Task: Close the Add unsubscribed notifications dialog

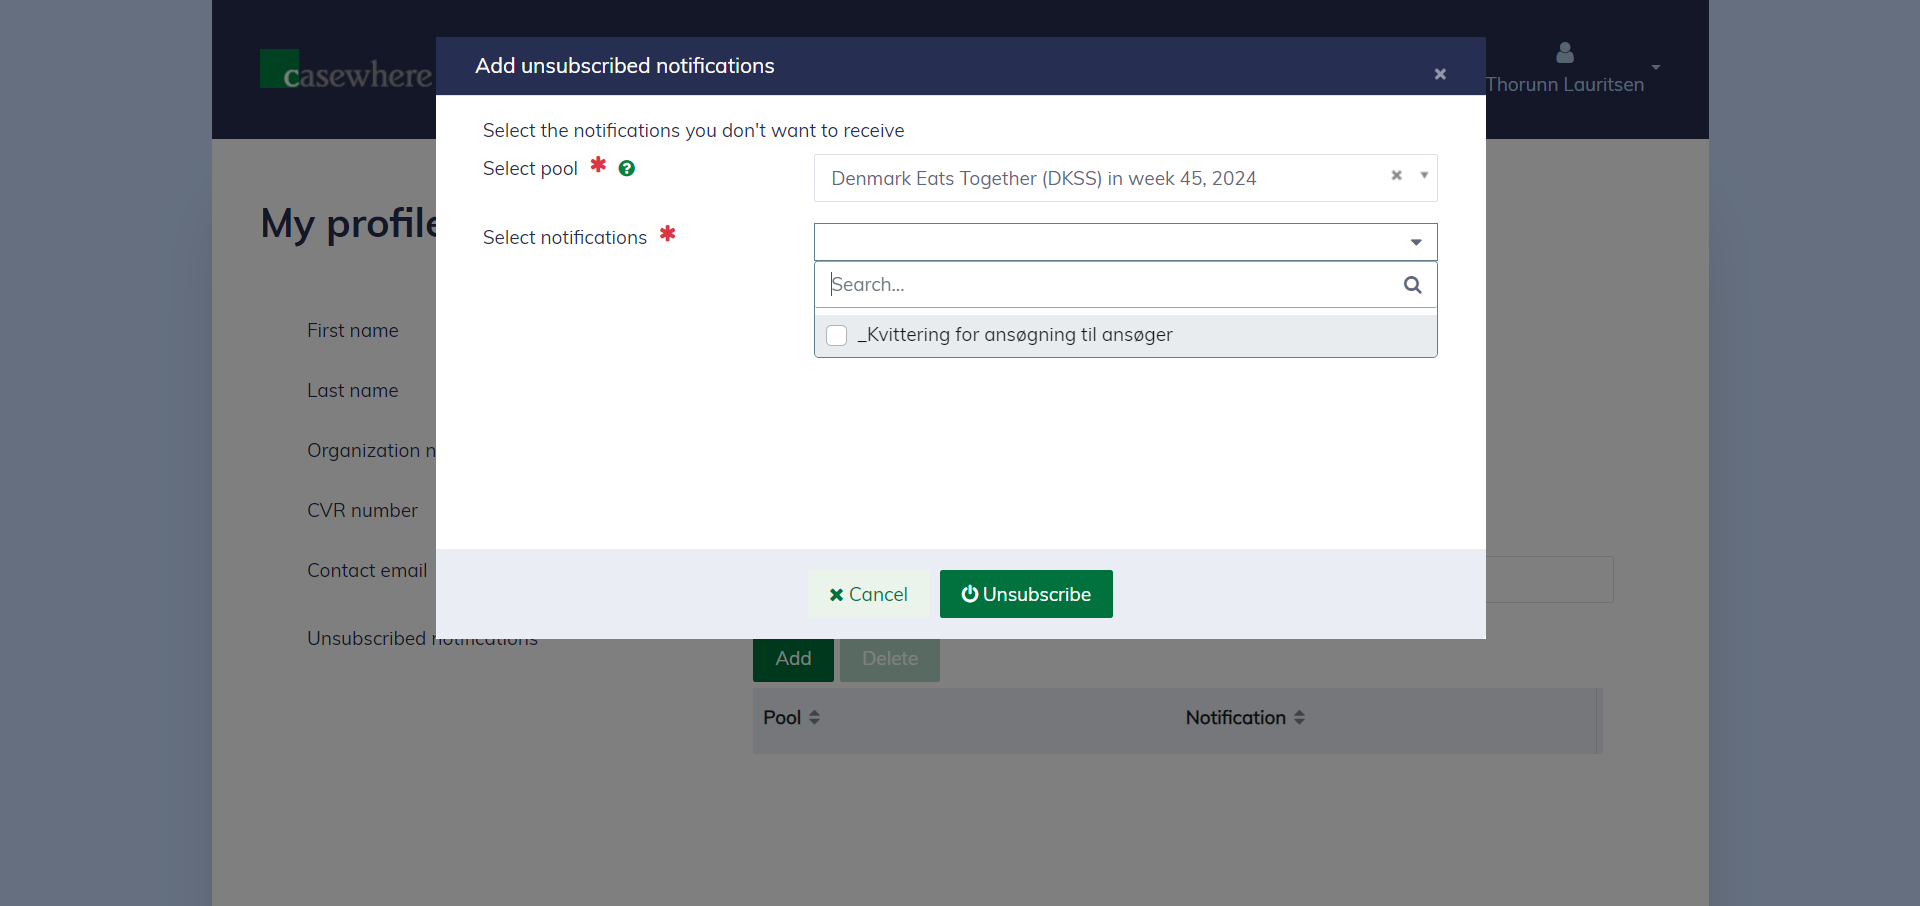Action: pos(1440,74)
